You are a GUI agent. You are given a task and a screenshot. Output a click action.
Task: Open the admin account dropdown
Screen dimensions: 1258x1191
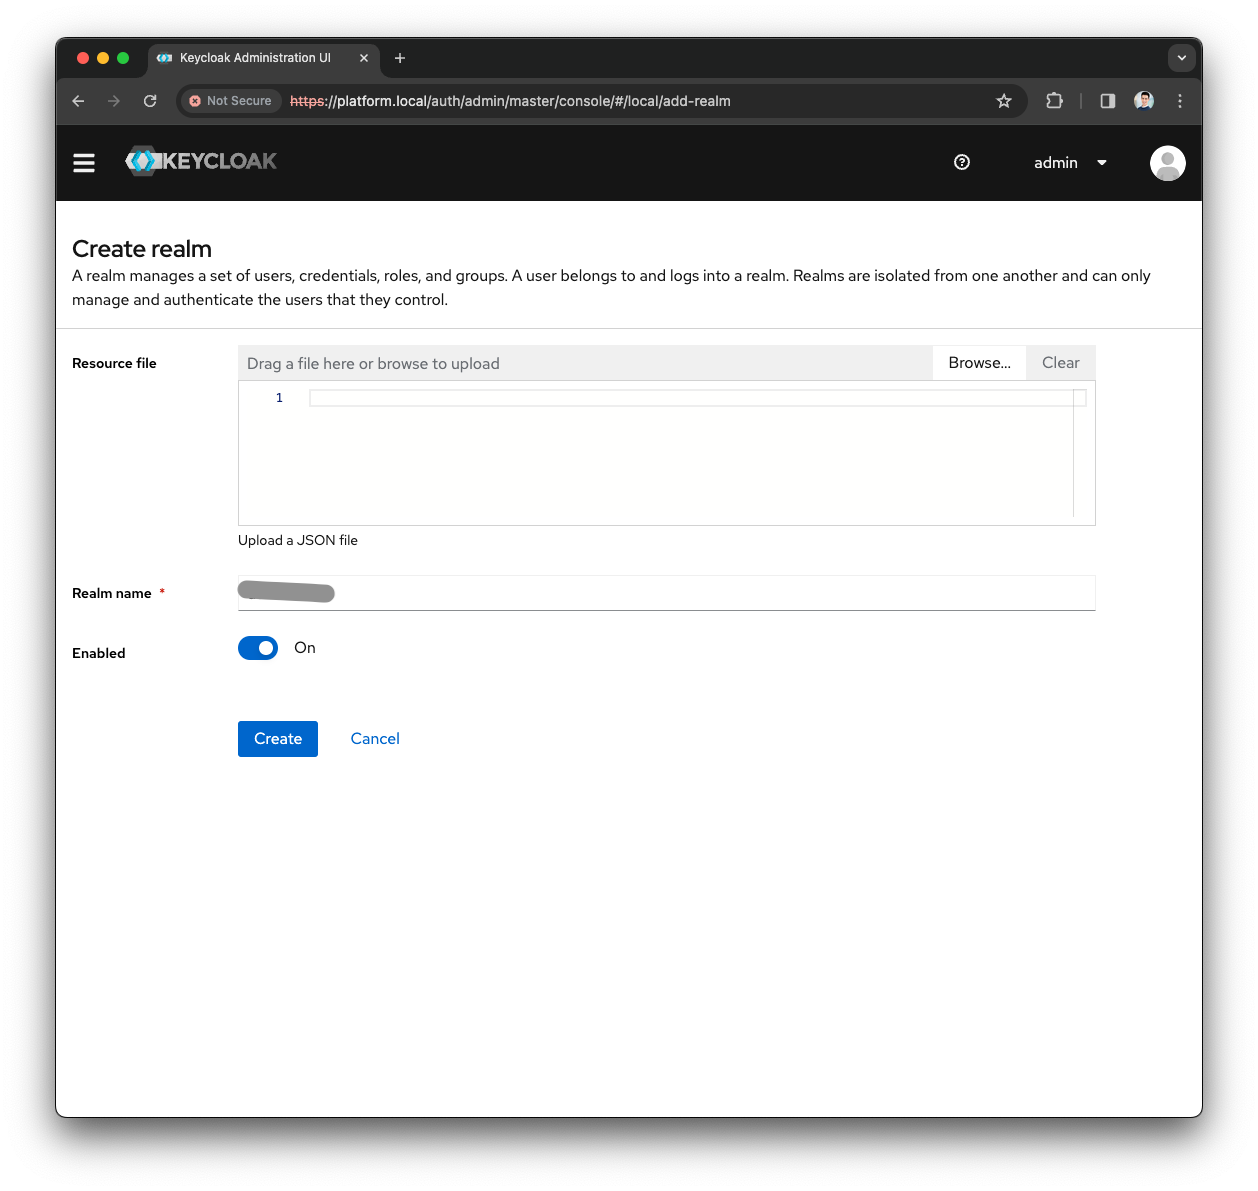[x=1068, y=162]
